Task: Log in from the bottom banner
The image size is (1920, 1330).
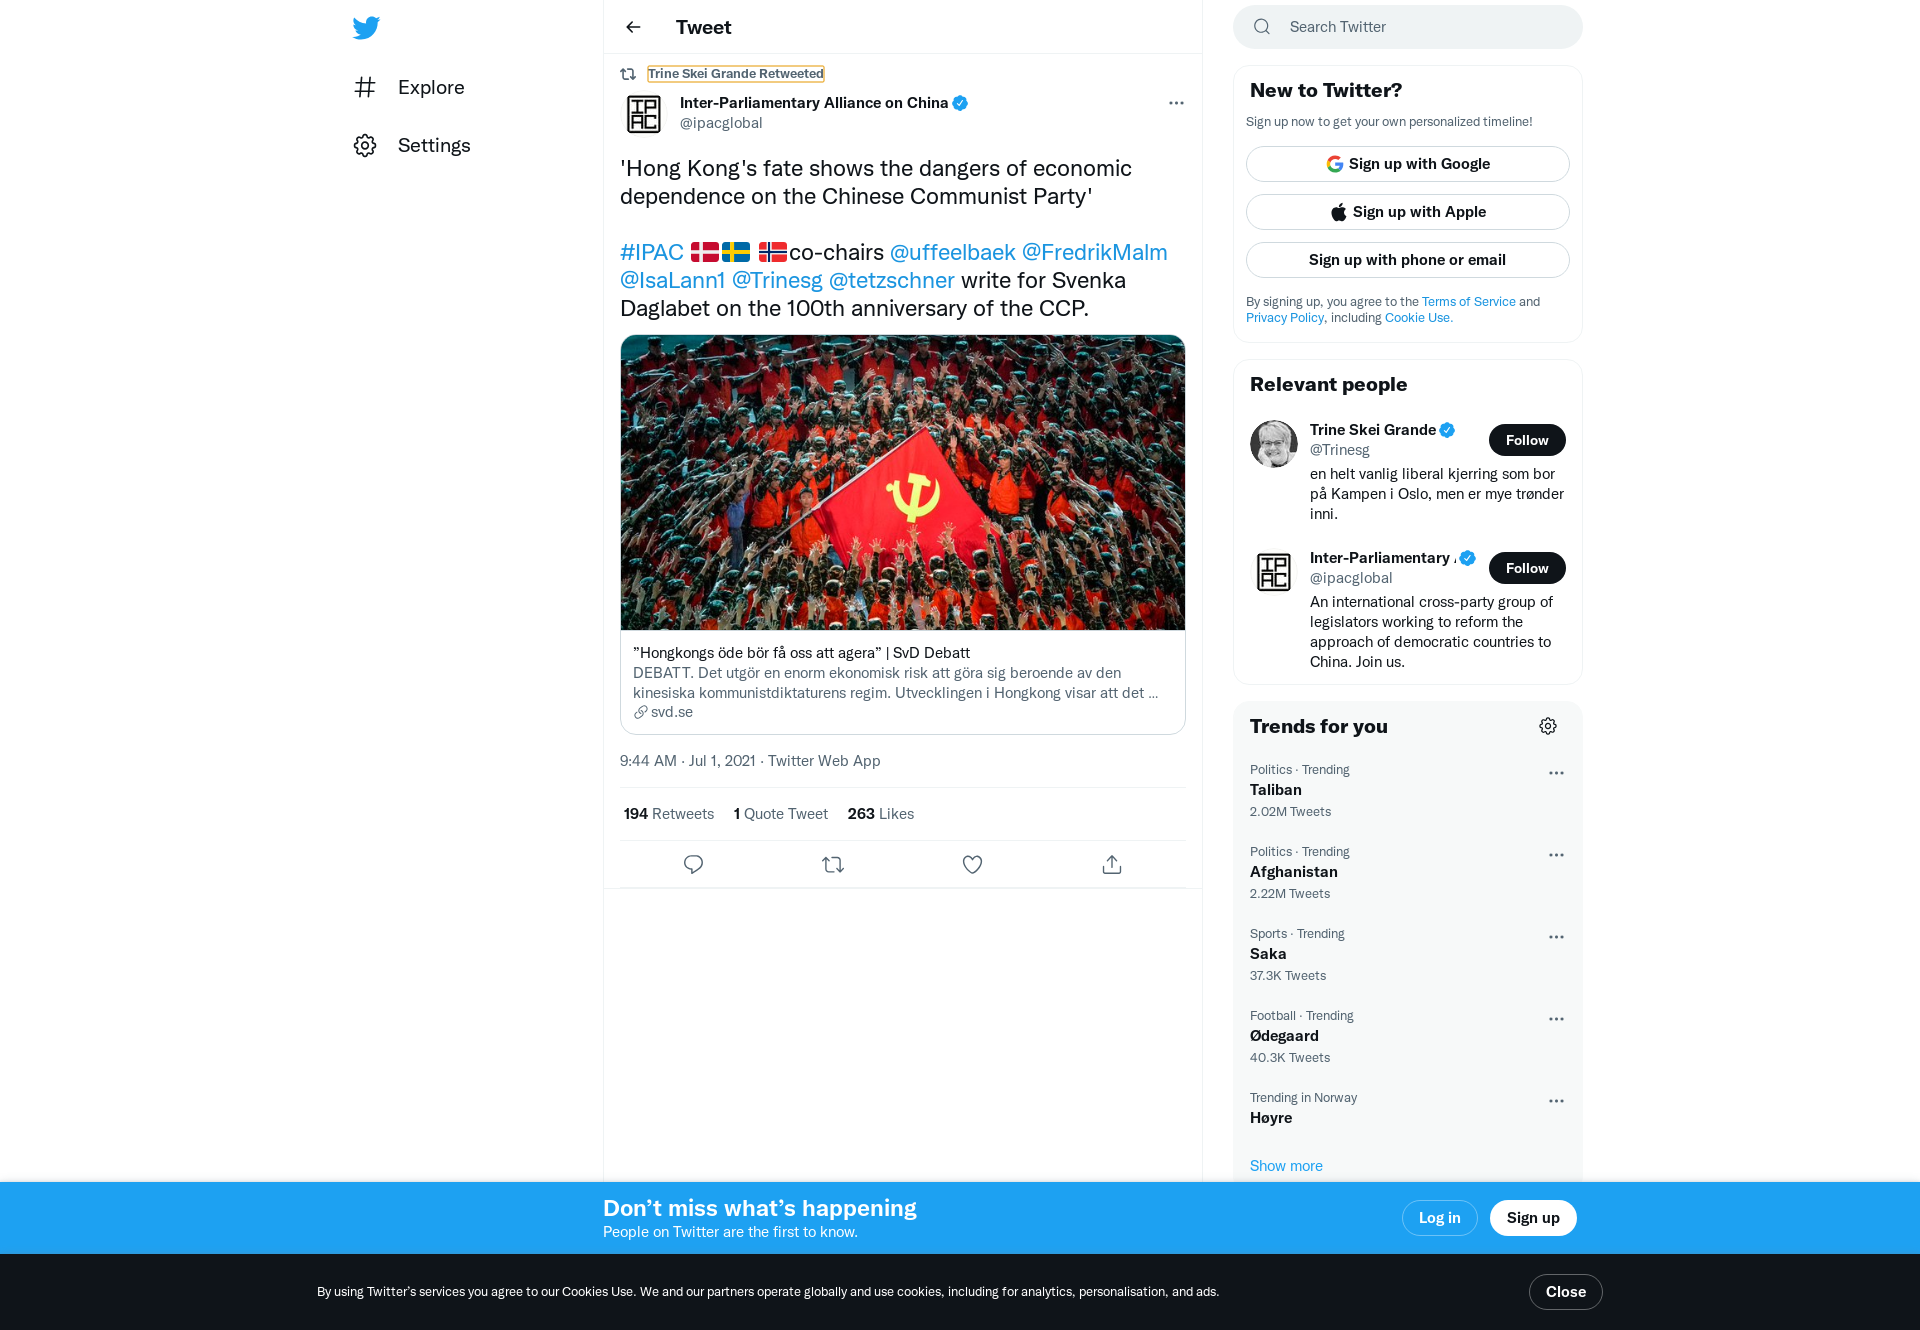Action: coord(1440,1218)
